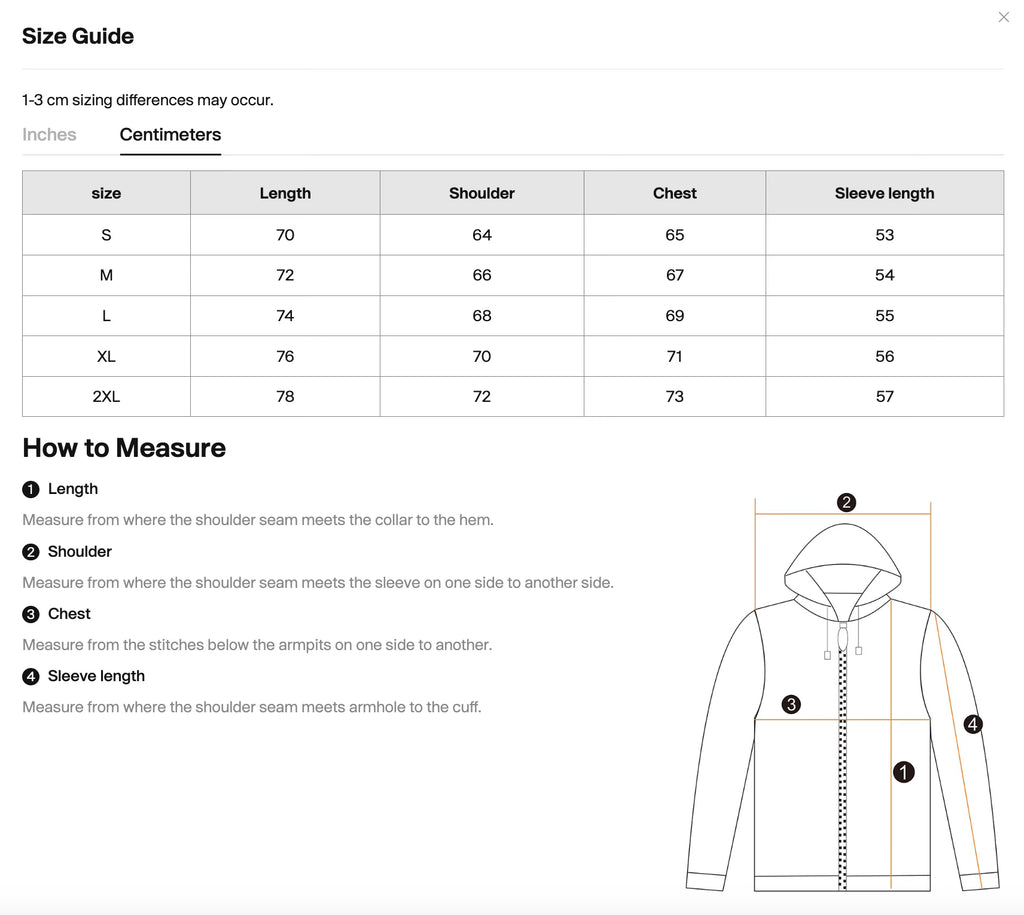The width and height of the screenshot is (1024, 915).
Task: Click the How to Measure heading
Action: [x=124, y=448]
